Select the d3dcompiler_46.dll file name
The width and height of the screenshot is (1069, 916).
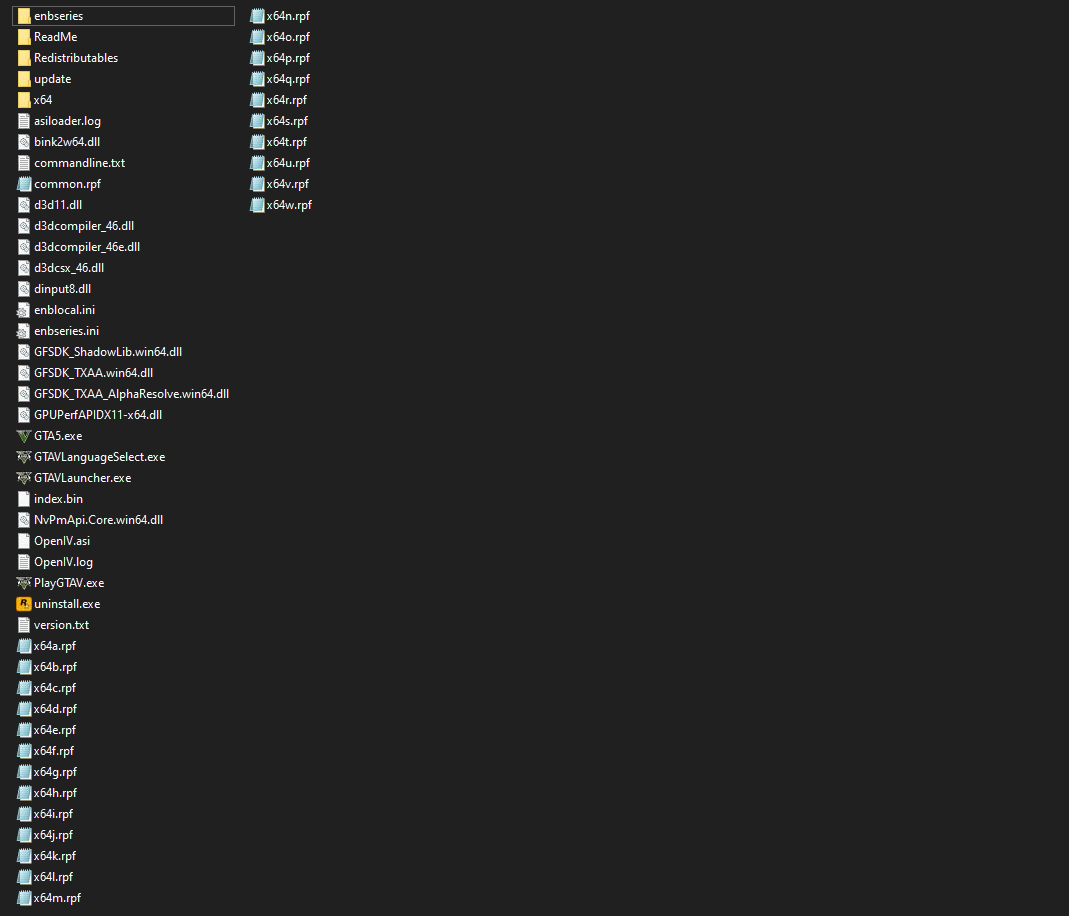[x=84, y=226]
